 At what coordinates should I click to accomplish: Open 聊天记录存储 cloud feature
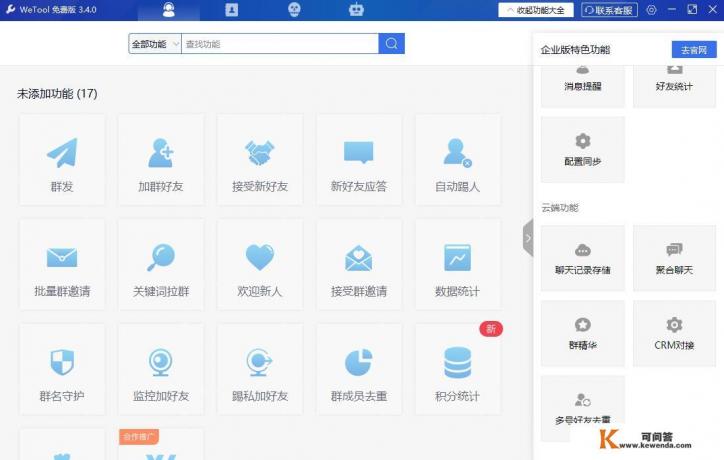pyautogui.click(x=583, y=258)
